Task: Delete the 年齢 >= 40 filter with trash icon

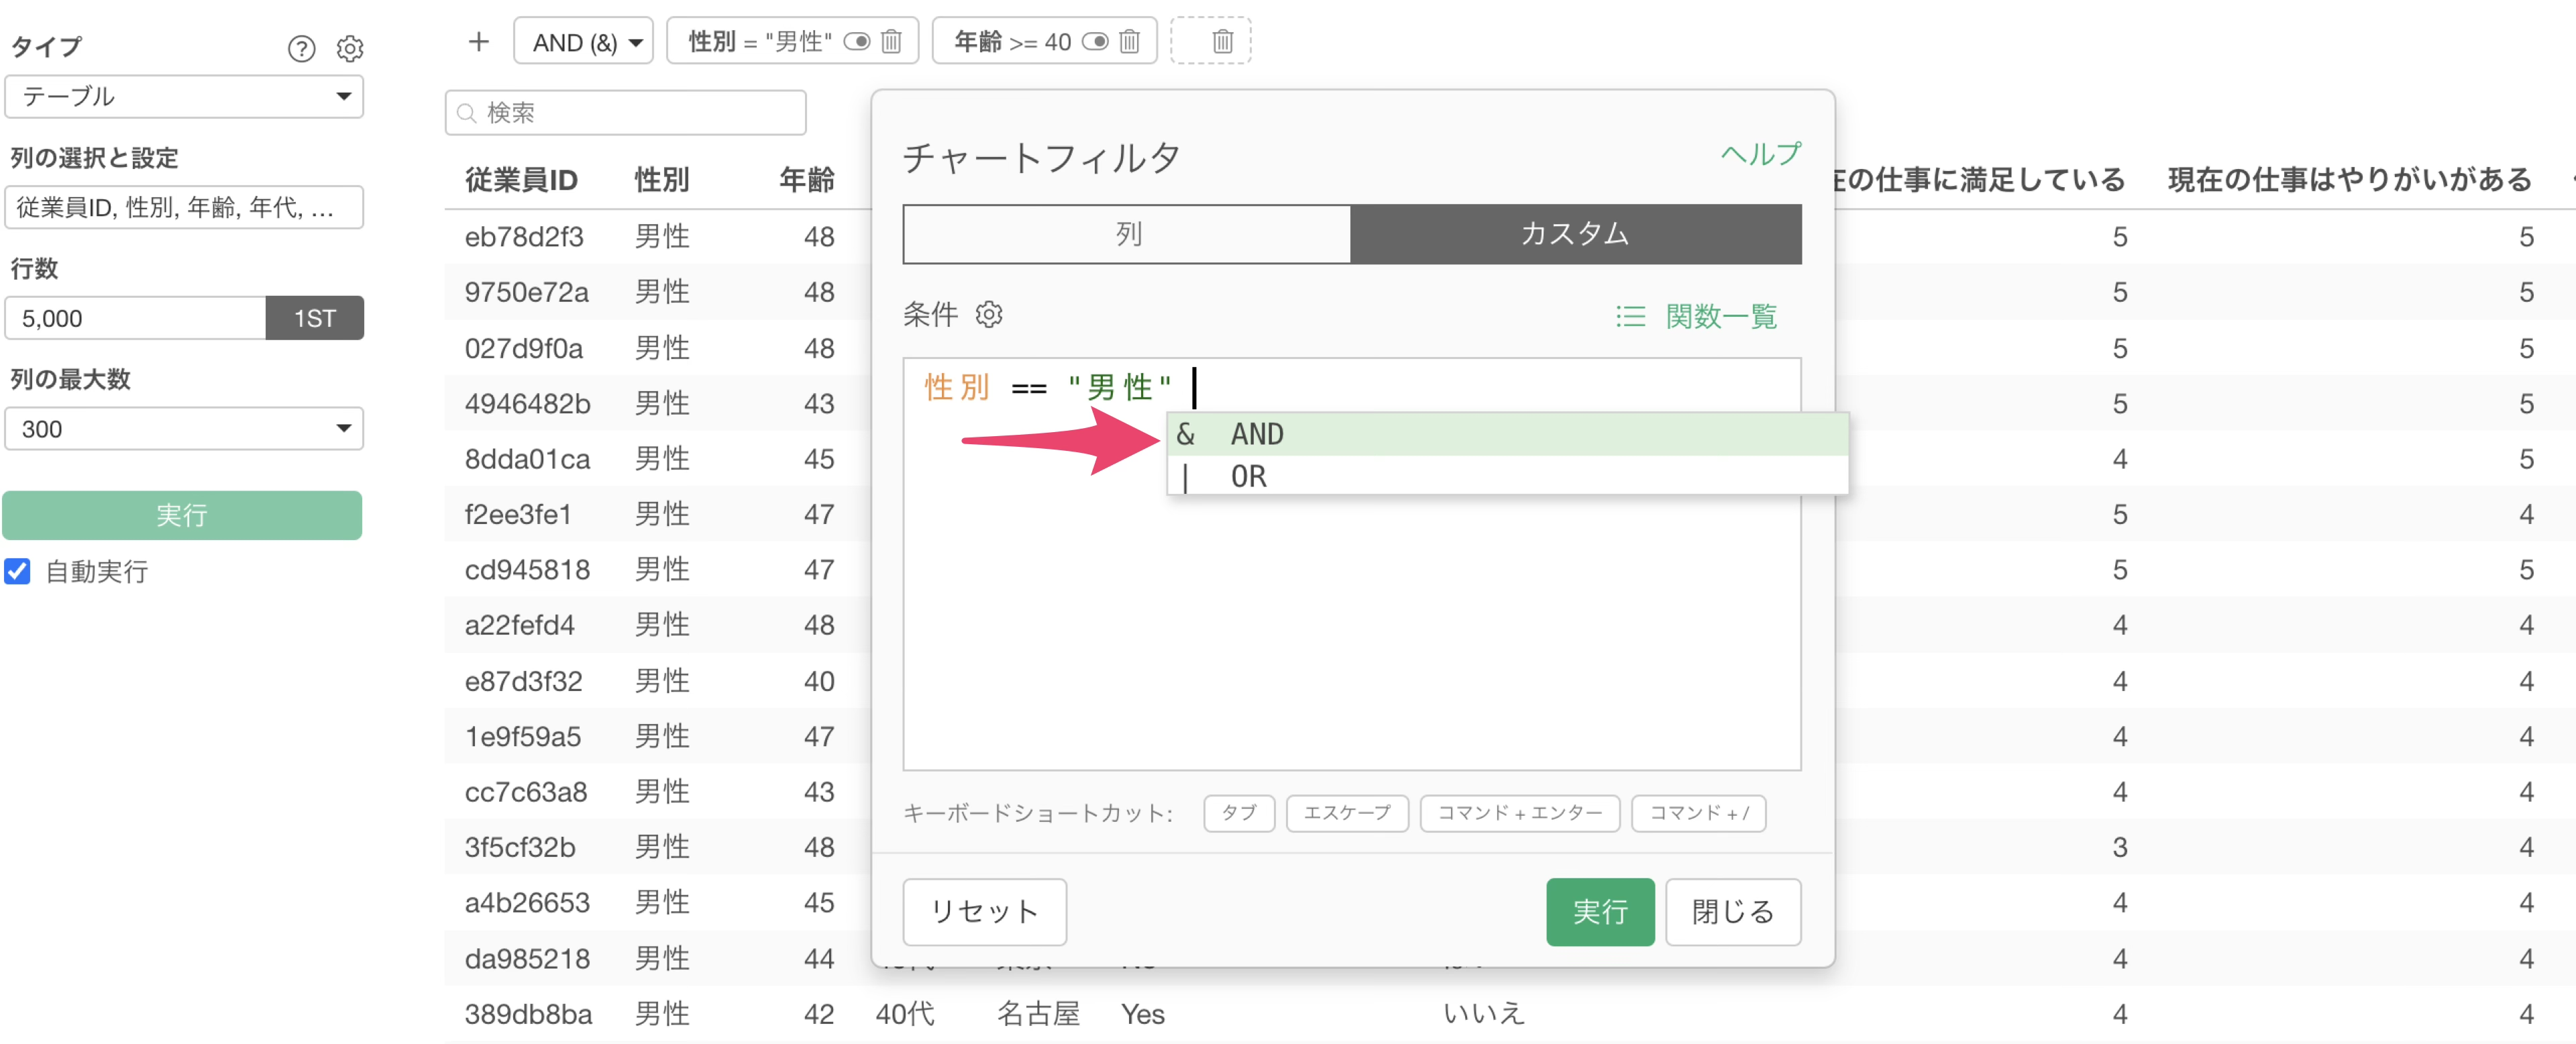Action: (1129, 42)
